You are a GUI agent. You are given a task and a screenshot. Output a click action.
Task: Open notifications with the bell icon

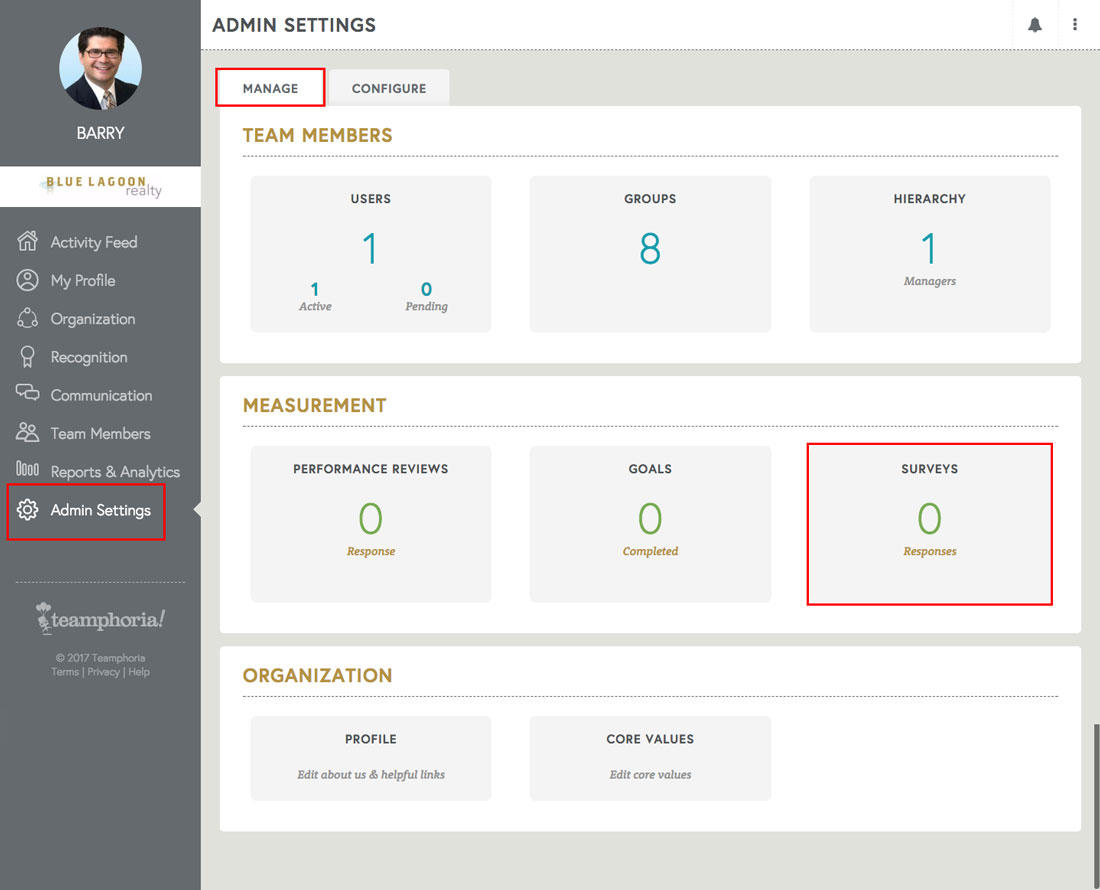coord(1035,24)
